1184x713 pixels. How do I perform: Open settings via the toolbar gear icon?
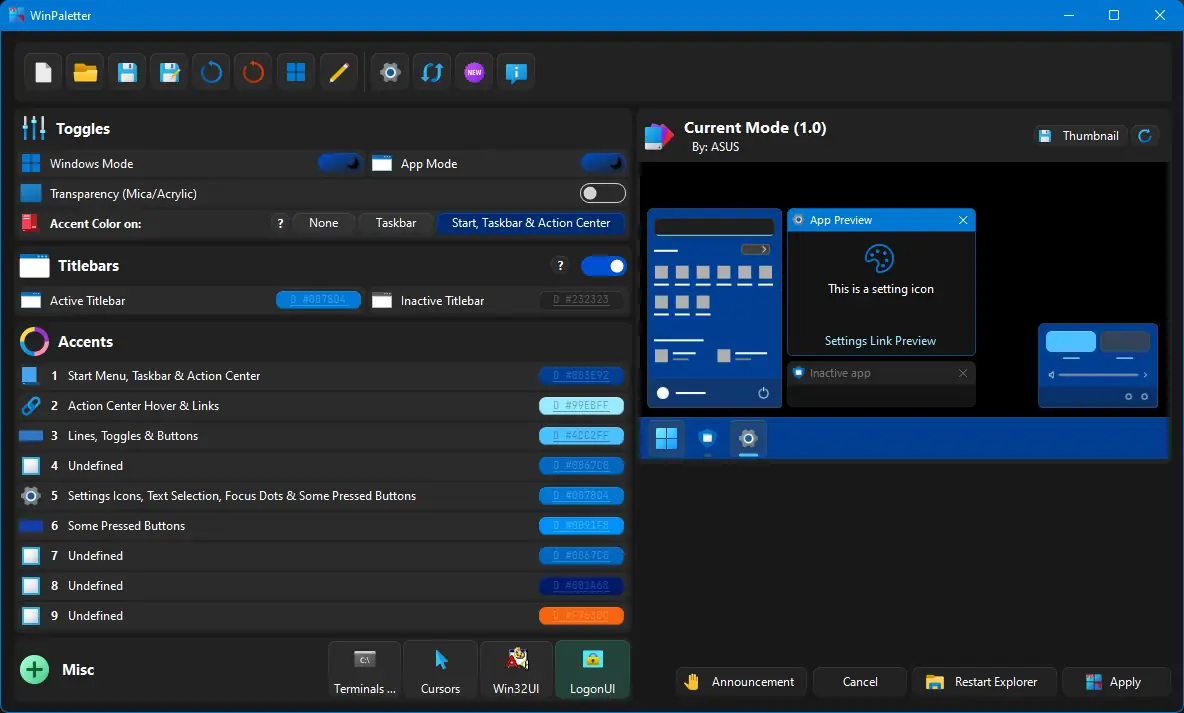pos(390,73)
